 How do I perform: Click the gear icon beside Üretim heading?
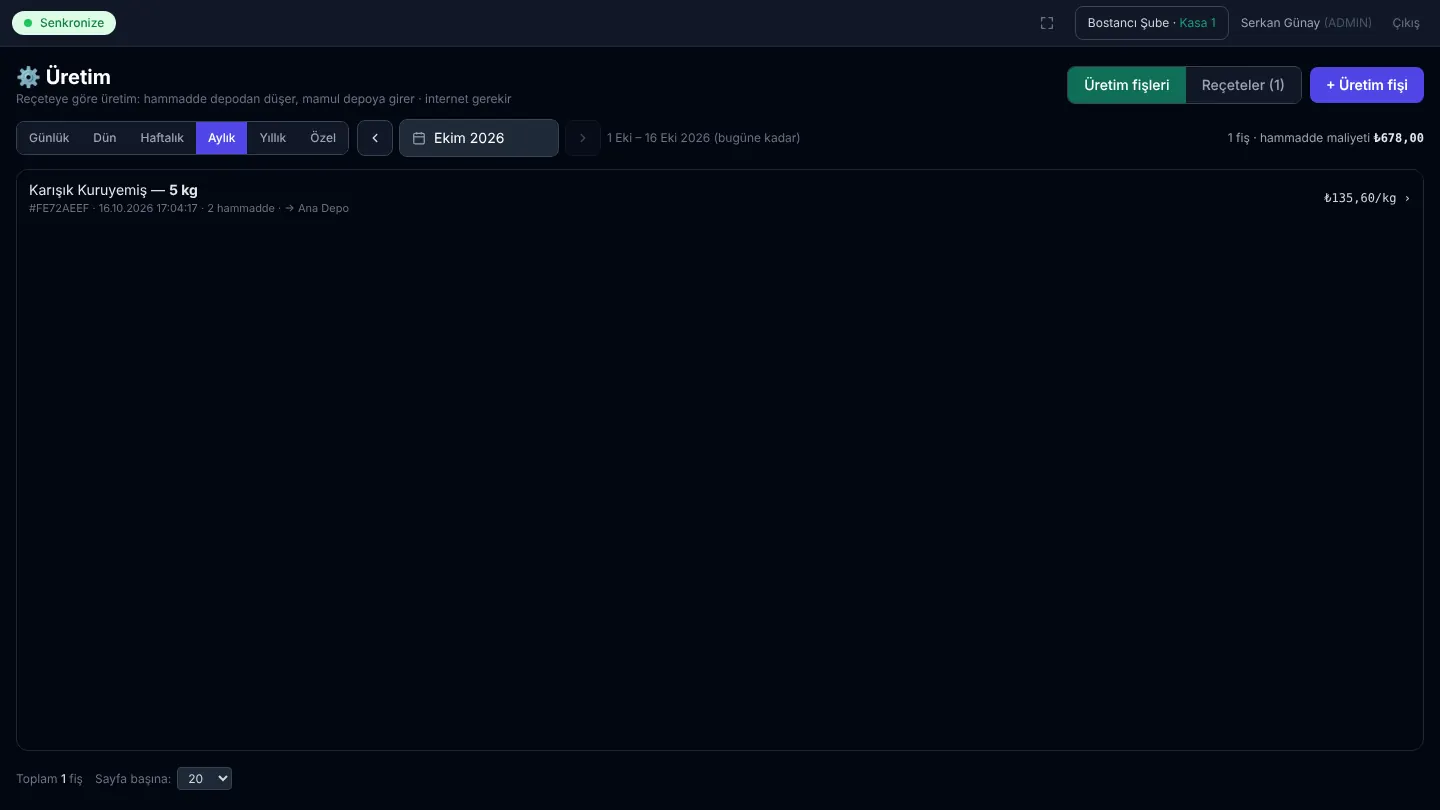[x=28, y=77]
